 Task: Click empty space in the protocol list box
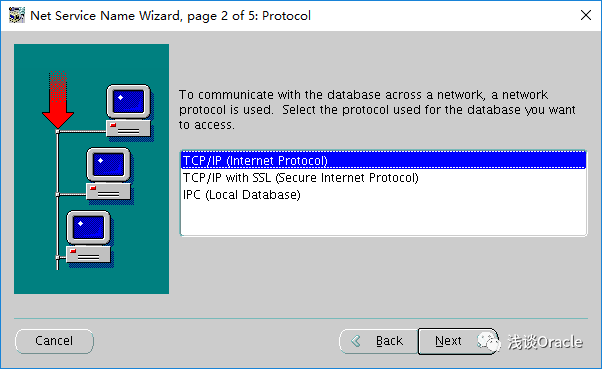[x=383, y=219]
